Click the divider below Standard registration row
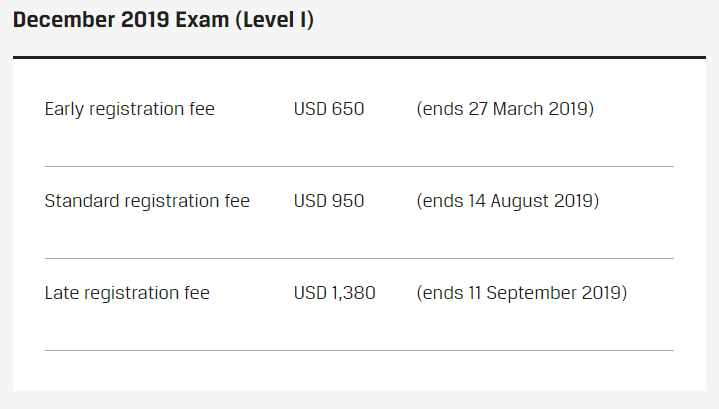 coord(360,258)
